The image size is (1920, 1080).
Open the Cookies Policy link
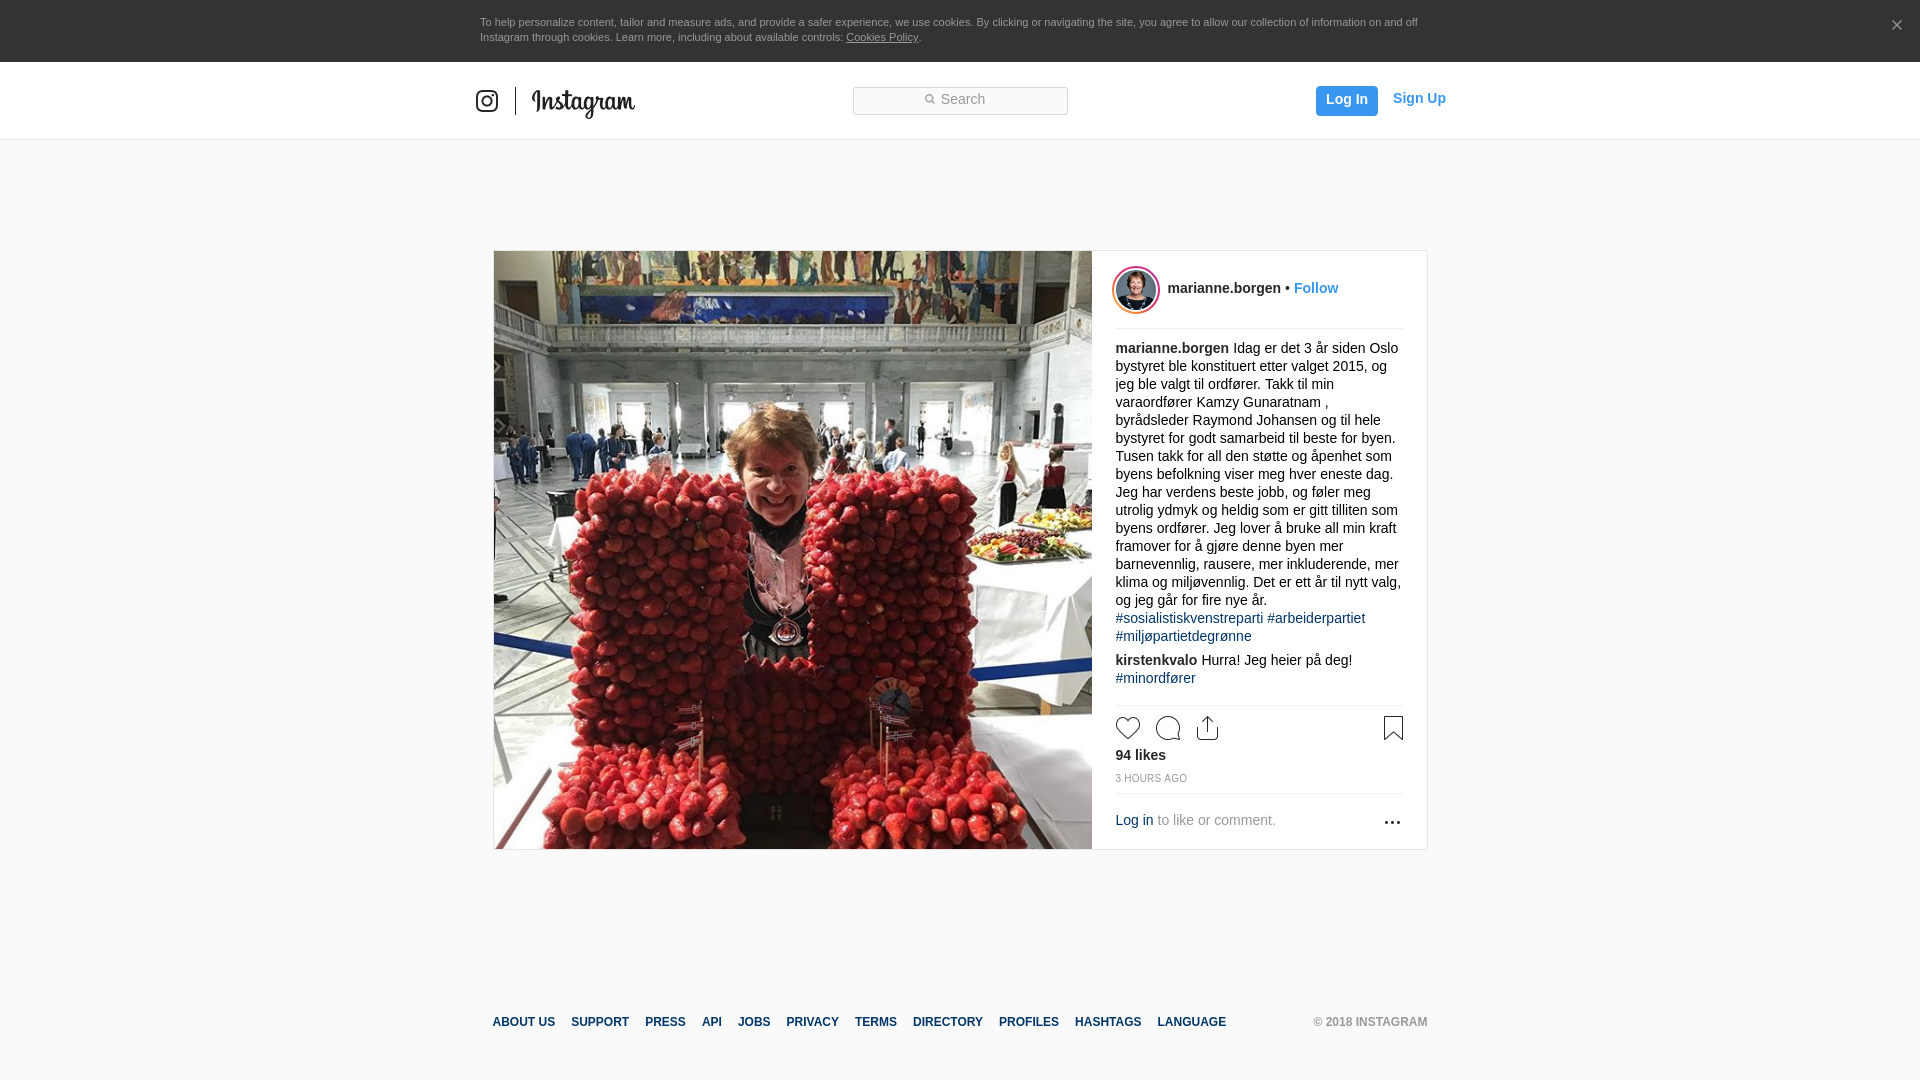(882, 37)
